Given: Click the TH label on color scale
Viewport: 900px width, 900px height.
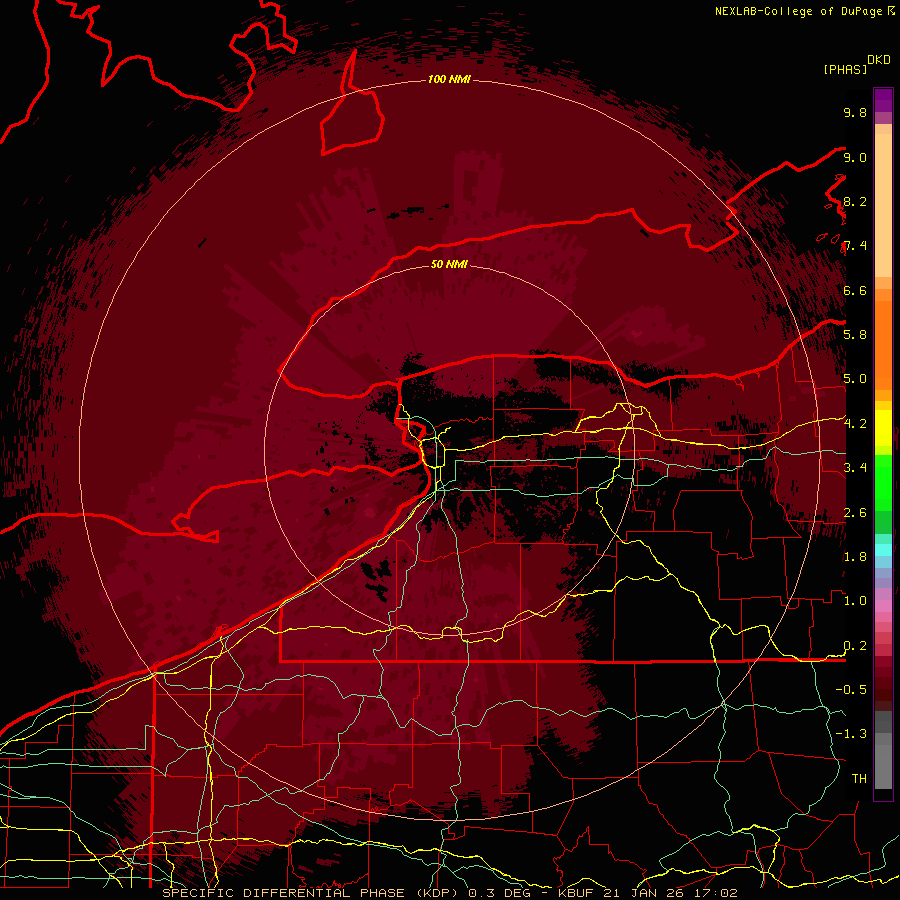Looking at the screenshot, I should click(x=859, y=778).
